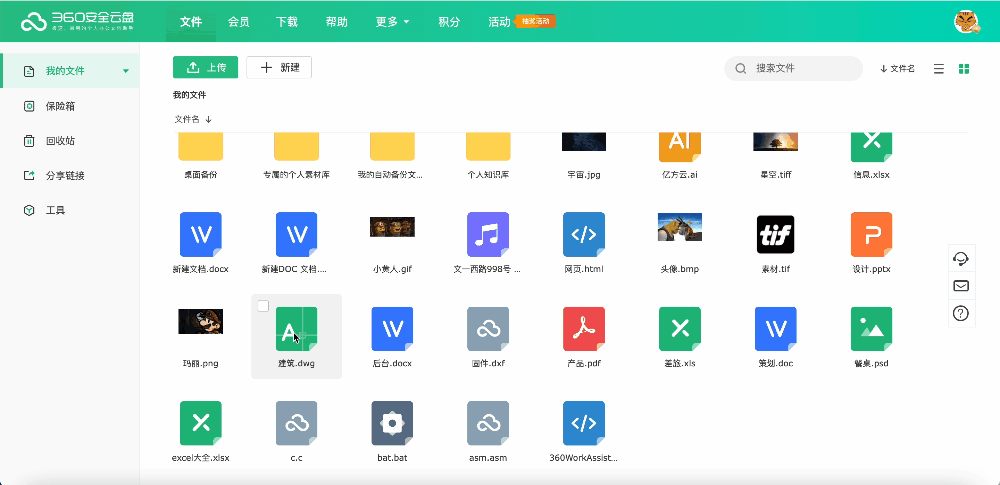Select the 信息.xlsx spreadsheet icon
Image resolution: width=1000 pixels, height=485 pixels.
click(871, 147)
